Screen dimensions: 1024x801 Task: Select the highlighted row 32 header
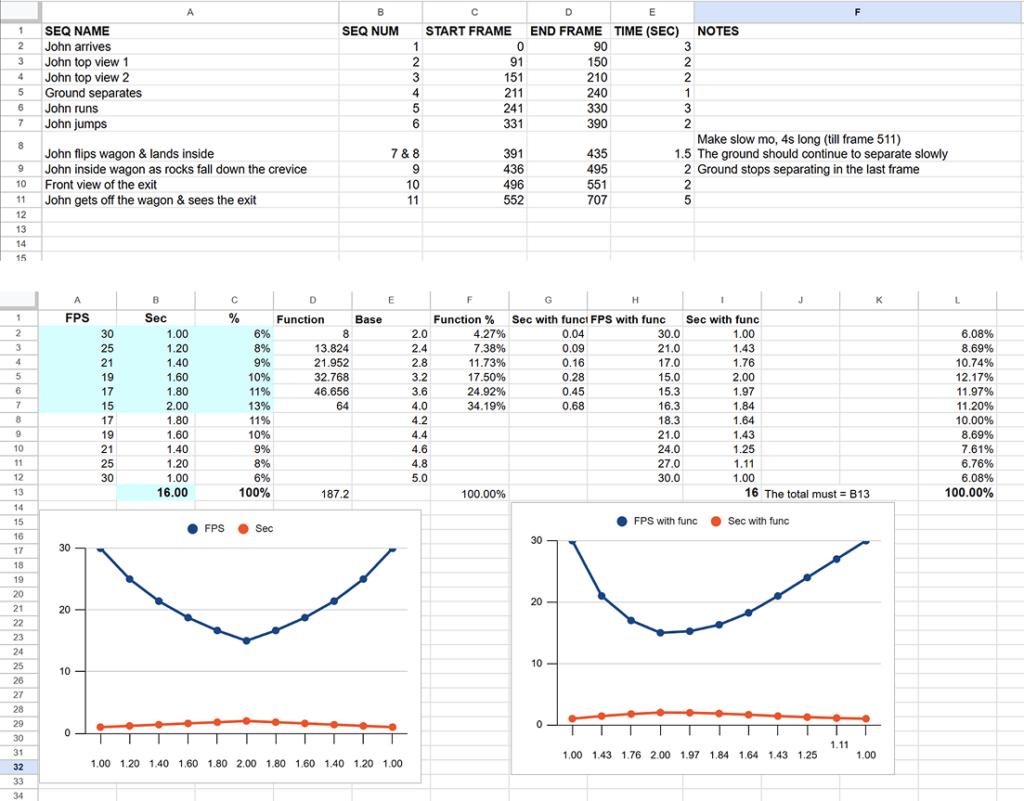coord(19,767)
